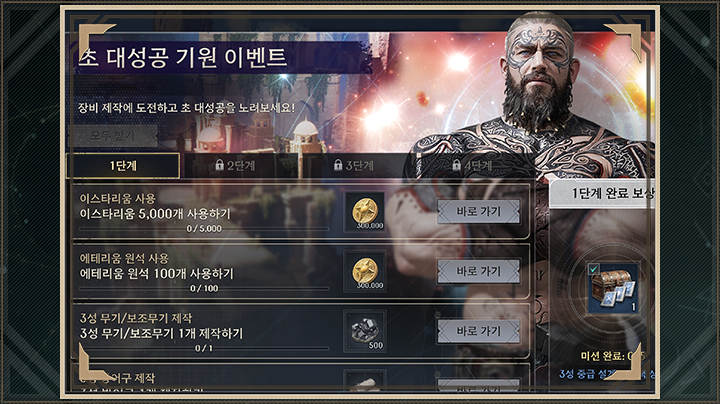This screenshot has width=720, height=404.
Task: Click the 모두 받기 button
Action: pos(113,135)
